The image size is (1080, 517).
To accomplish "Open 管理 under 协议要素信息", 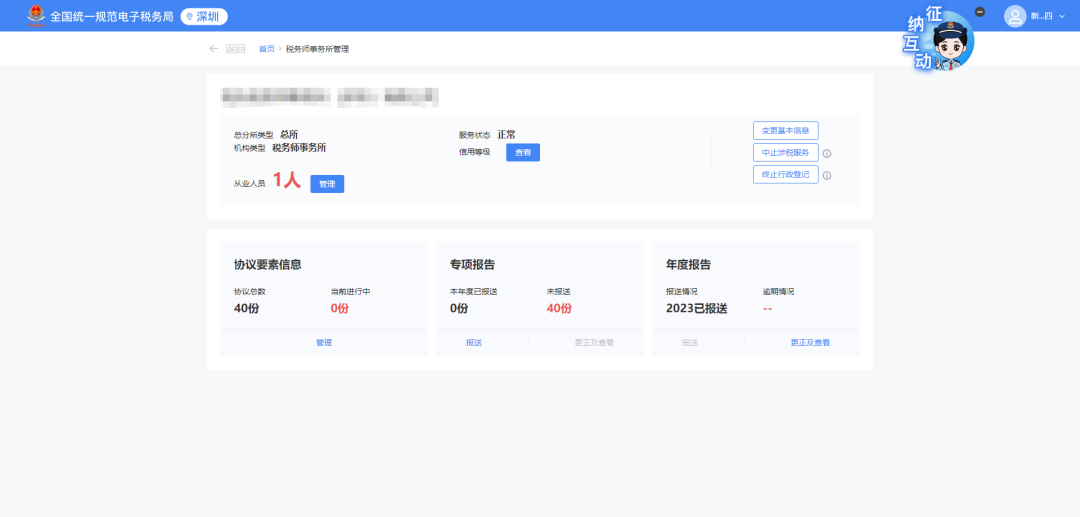I will (x=324, y=342).
